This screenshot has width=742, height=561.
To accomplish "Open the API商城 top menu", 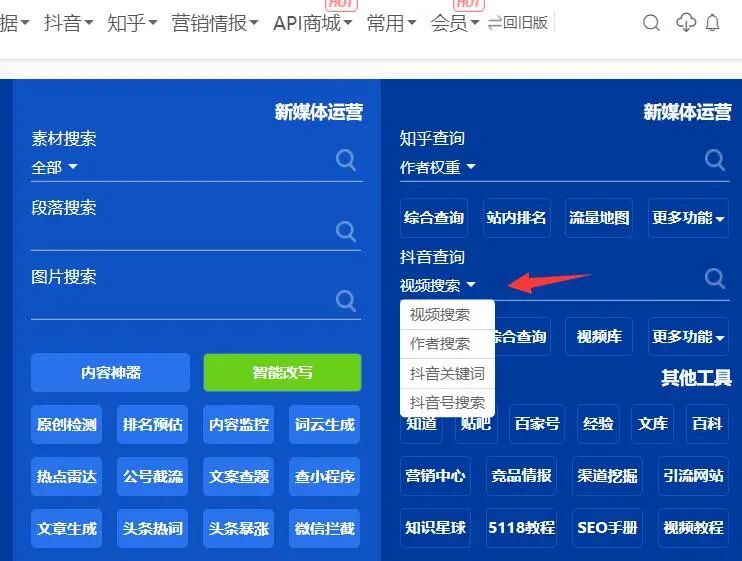I will pyautogui.click(x=313, y=23).
